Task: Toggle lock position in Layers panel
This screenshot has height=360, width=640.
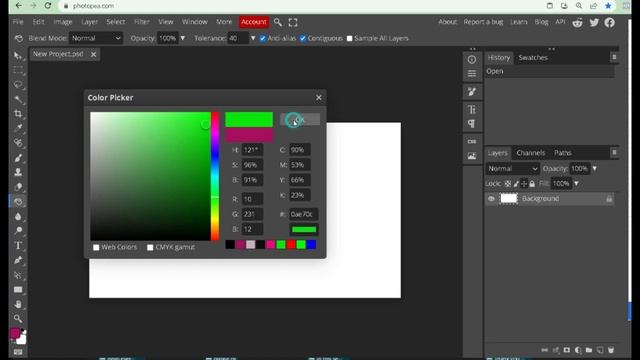Action: click(524, 184)
